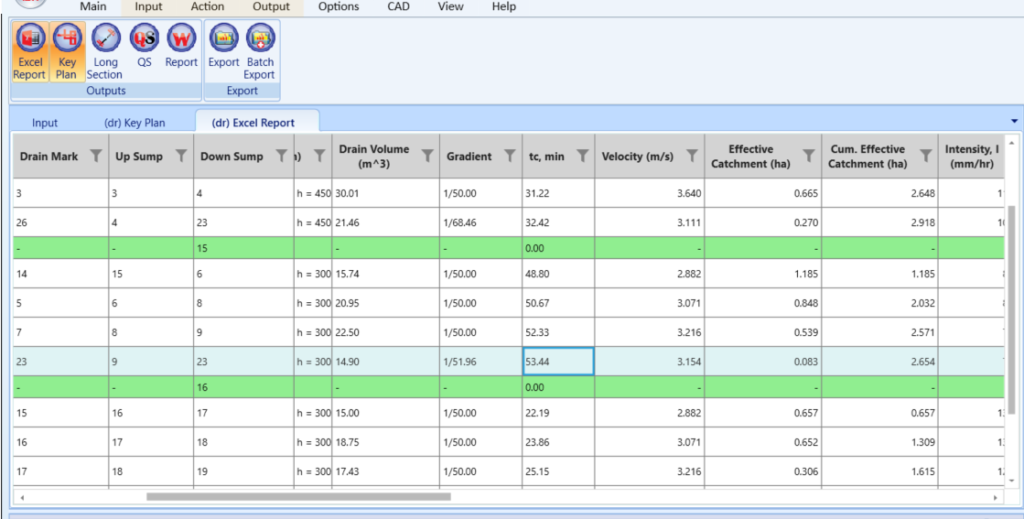
Task: Open the Options menu
Action: click(338, 7)
